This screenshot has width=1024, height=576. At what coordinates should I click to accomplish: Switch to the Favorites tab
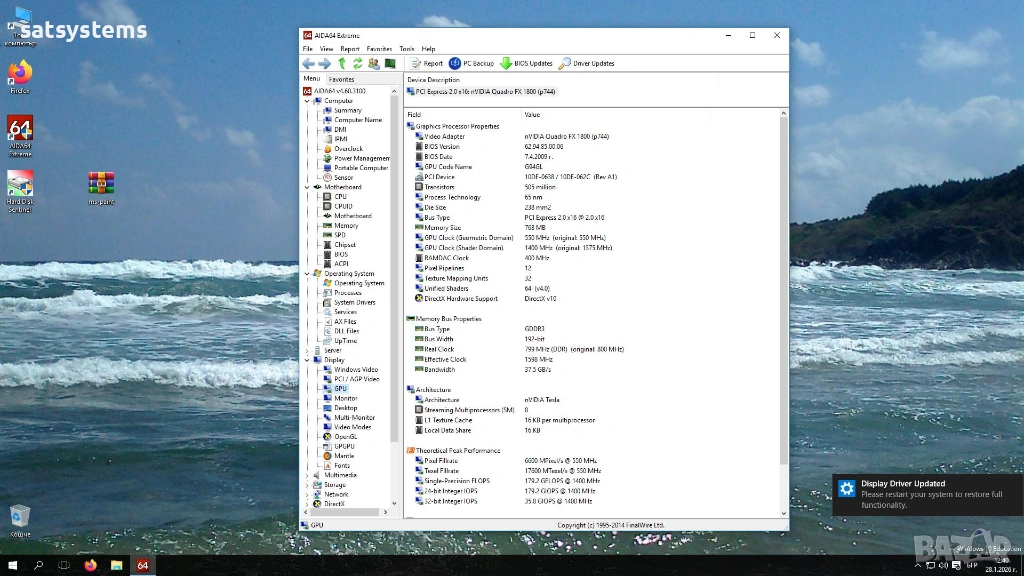pyautogui.click(x=342, y=79)
